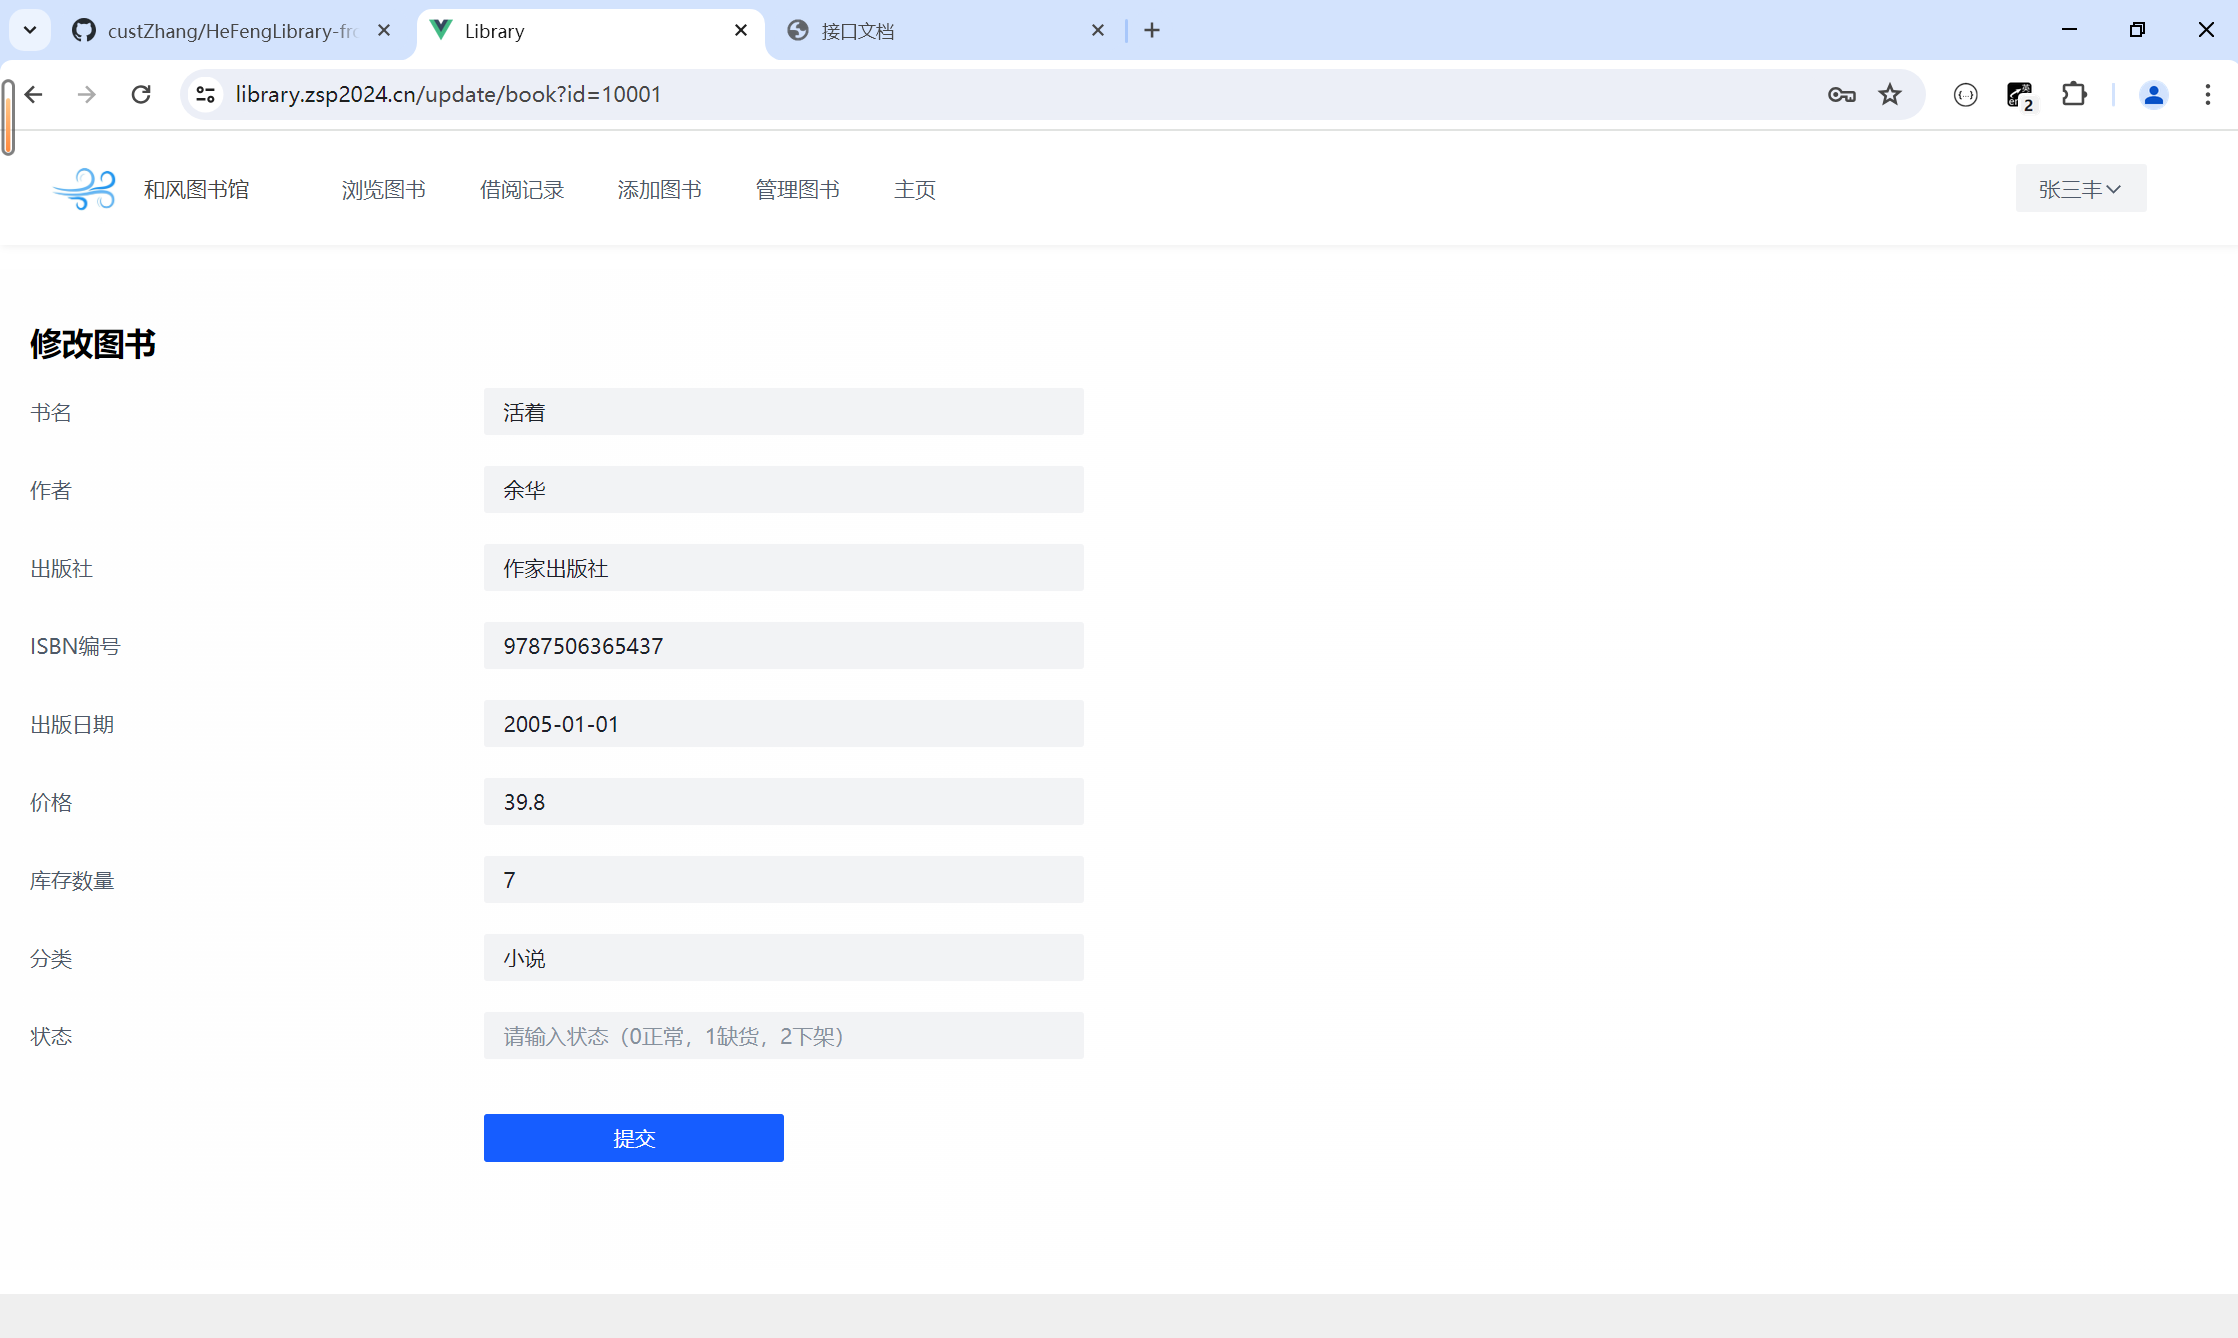
Task: Open 添加图书 navigation item
Action: (660, 189)
